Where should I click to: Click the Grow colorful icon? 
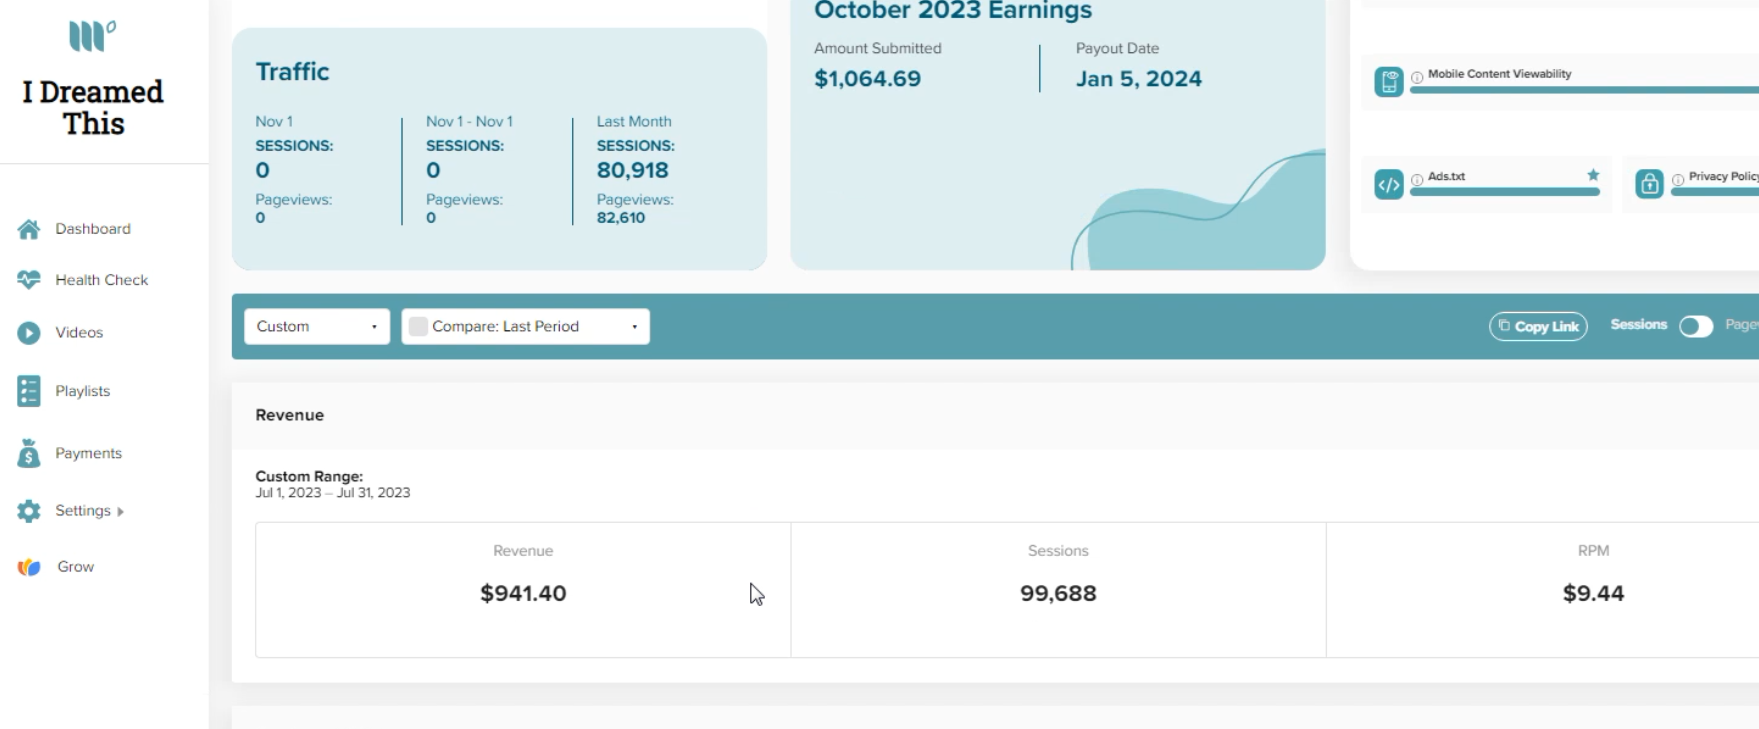tap(29, 567)
